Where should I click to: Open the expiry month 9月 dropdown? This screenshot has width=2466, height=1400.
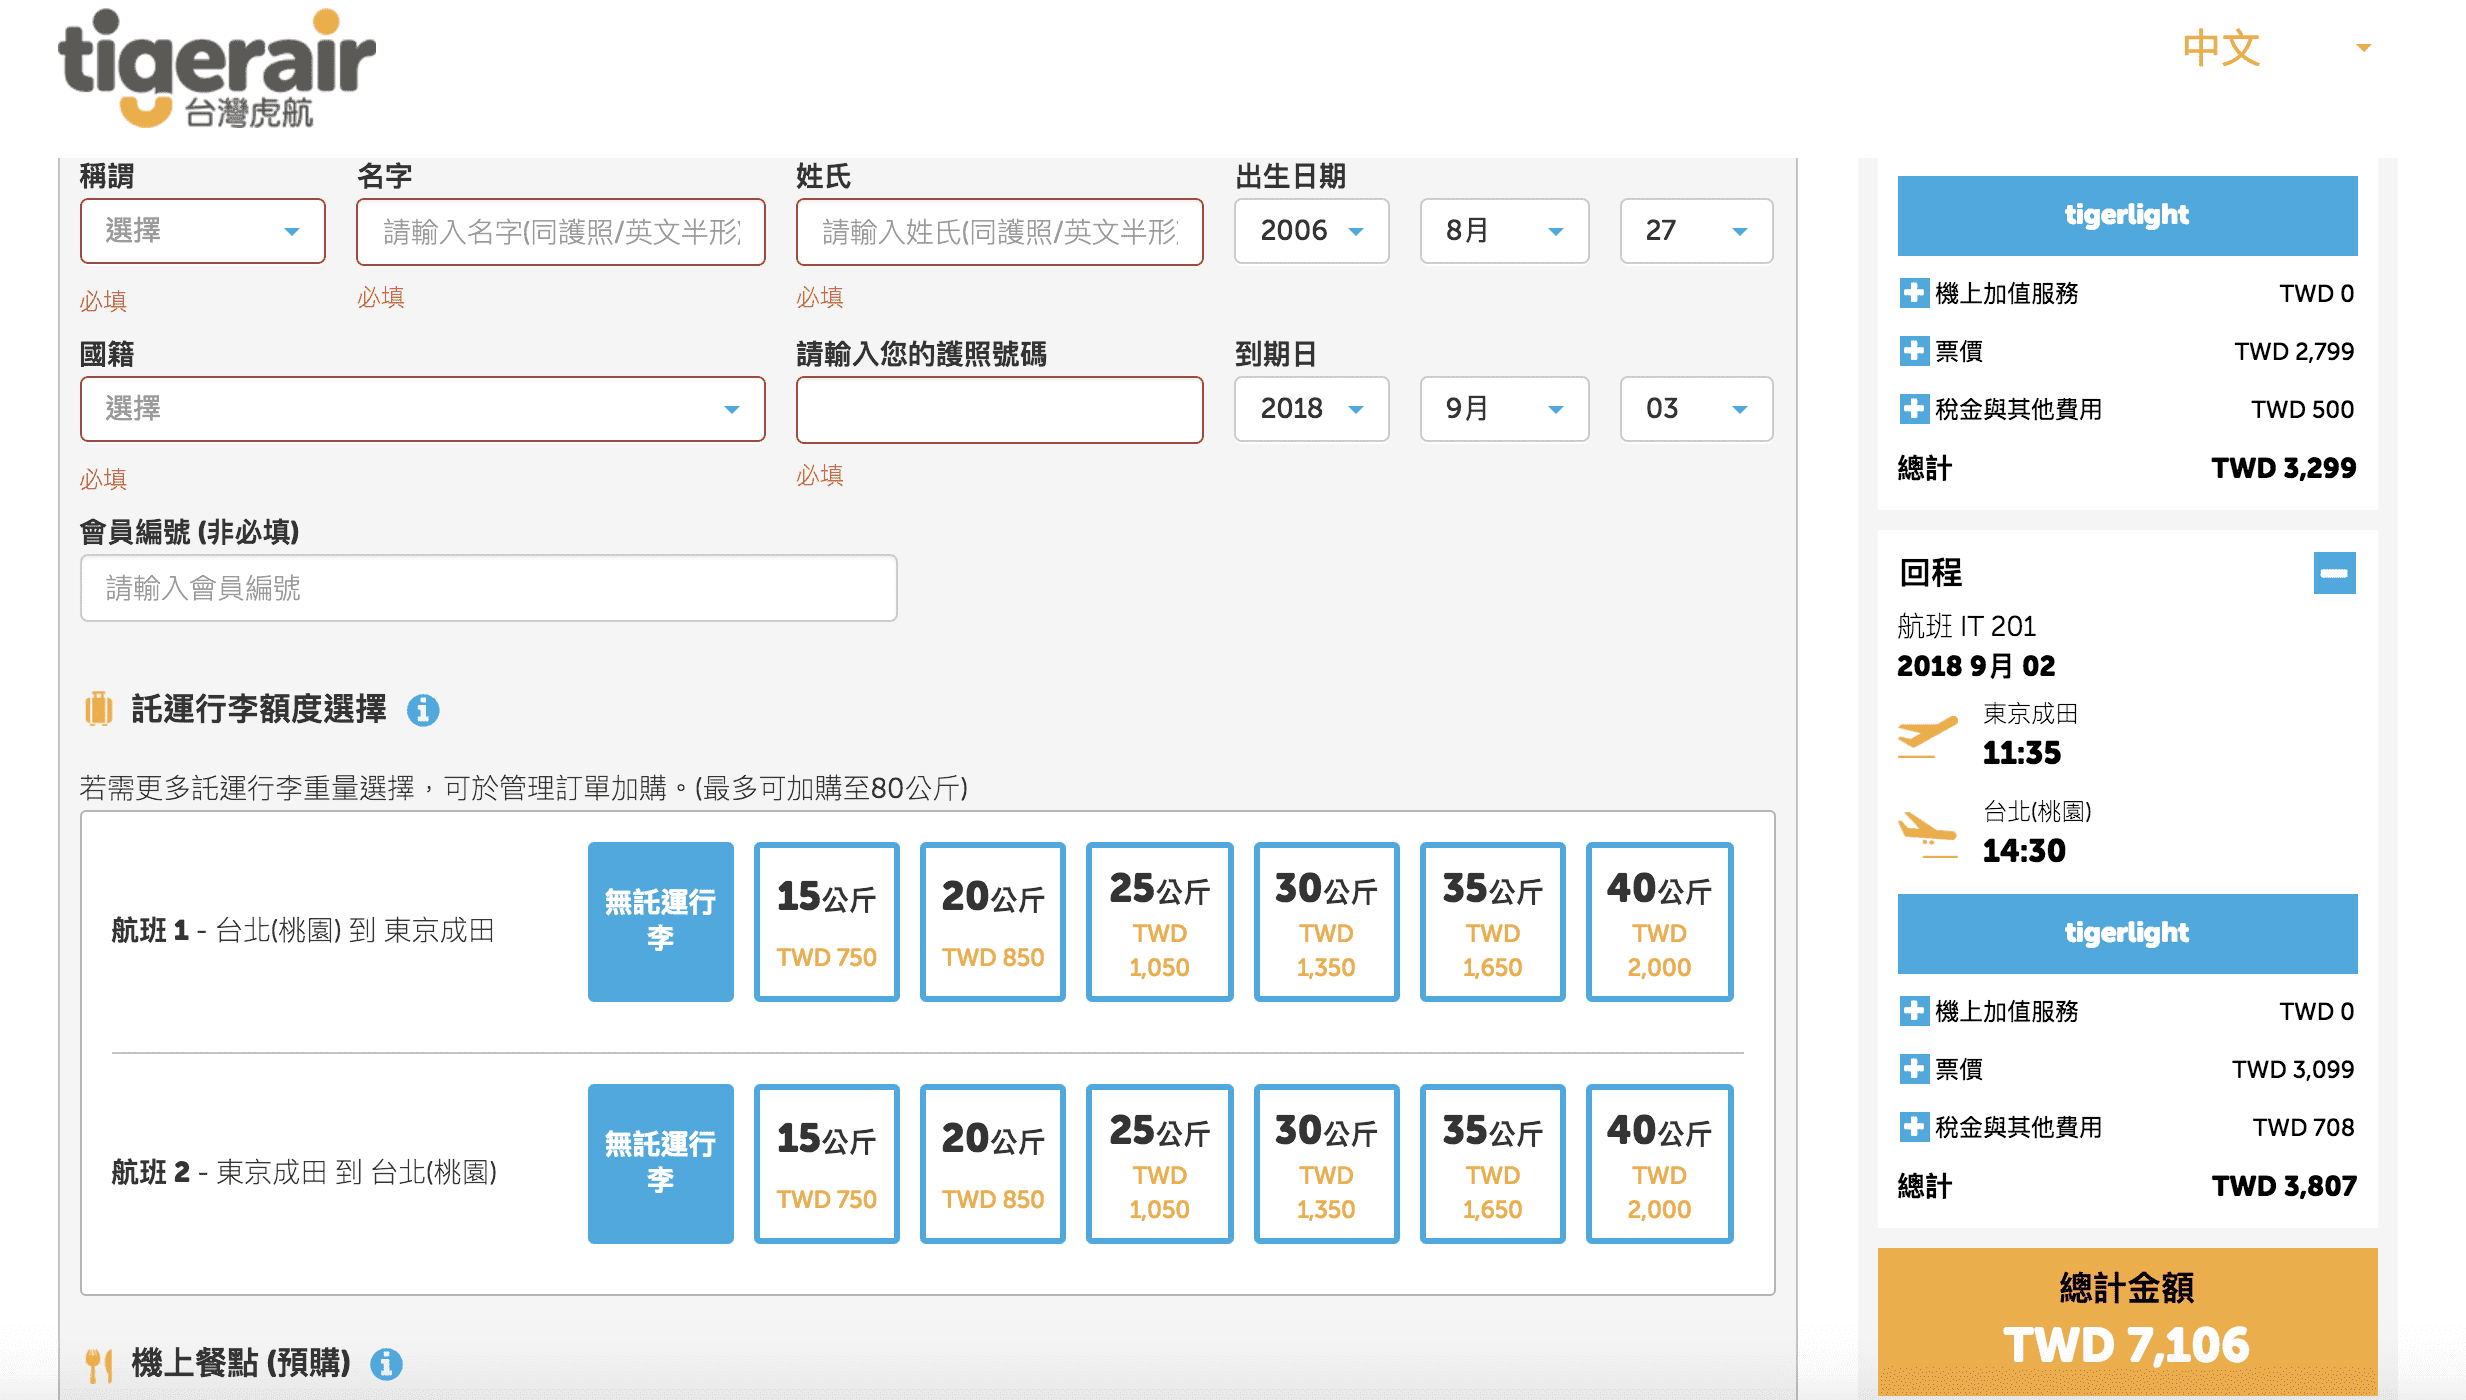pyautogui.click(x=1504, y=409)
